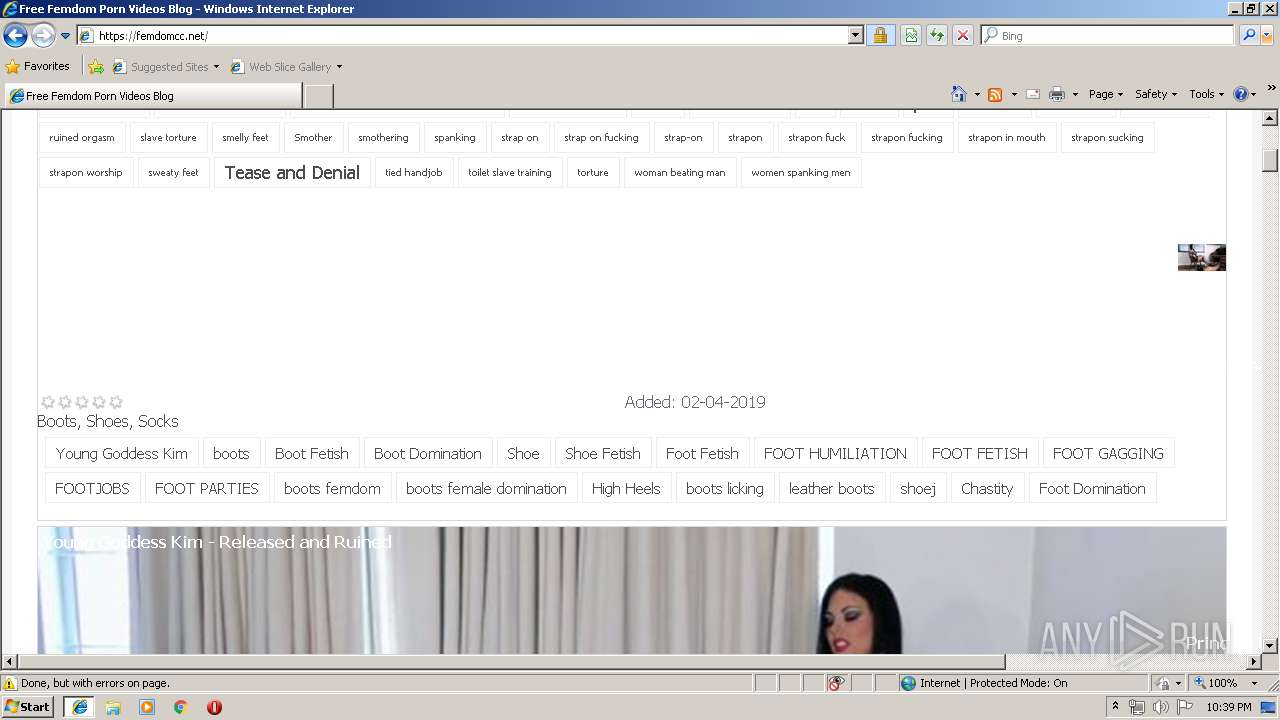Click the vertical scrollbar down arrow
Screen dimensions: 1280x720
[1270, 646]
